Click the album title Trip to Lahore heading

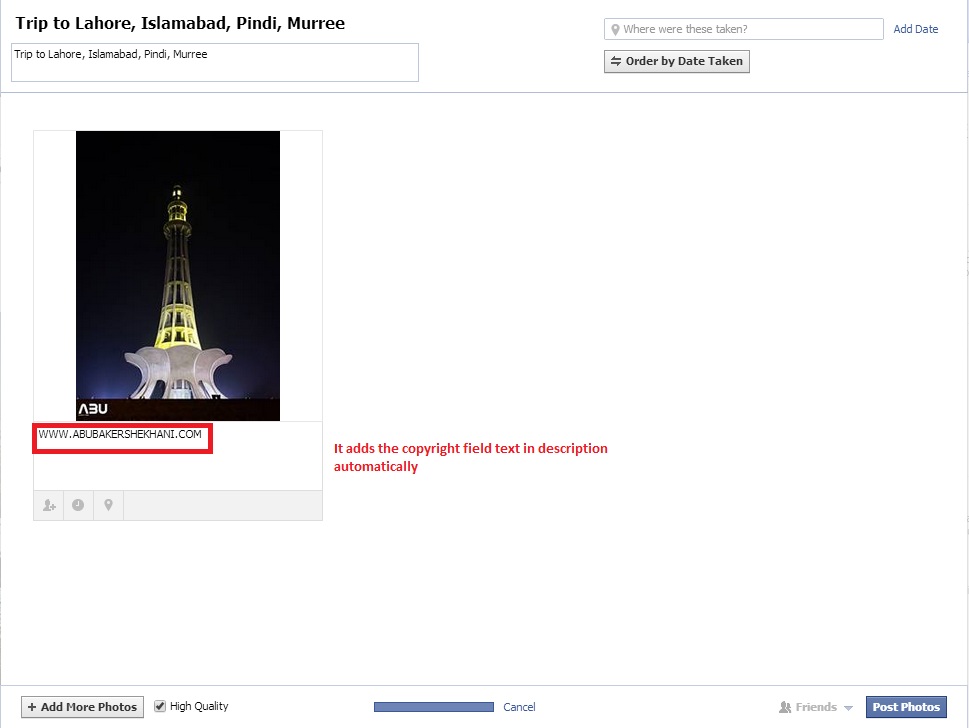point(180,23)
